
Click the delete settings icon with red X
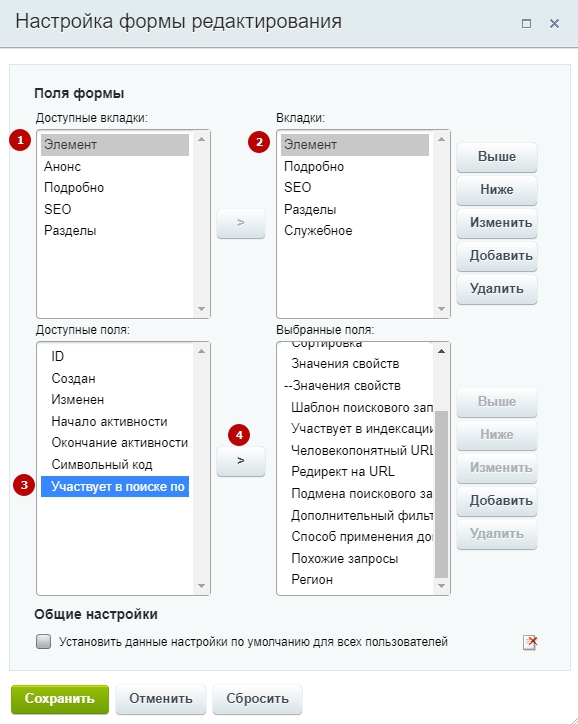[x=530, y=642]
